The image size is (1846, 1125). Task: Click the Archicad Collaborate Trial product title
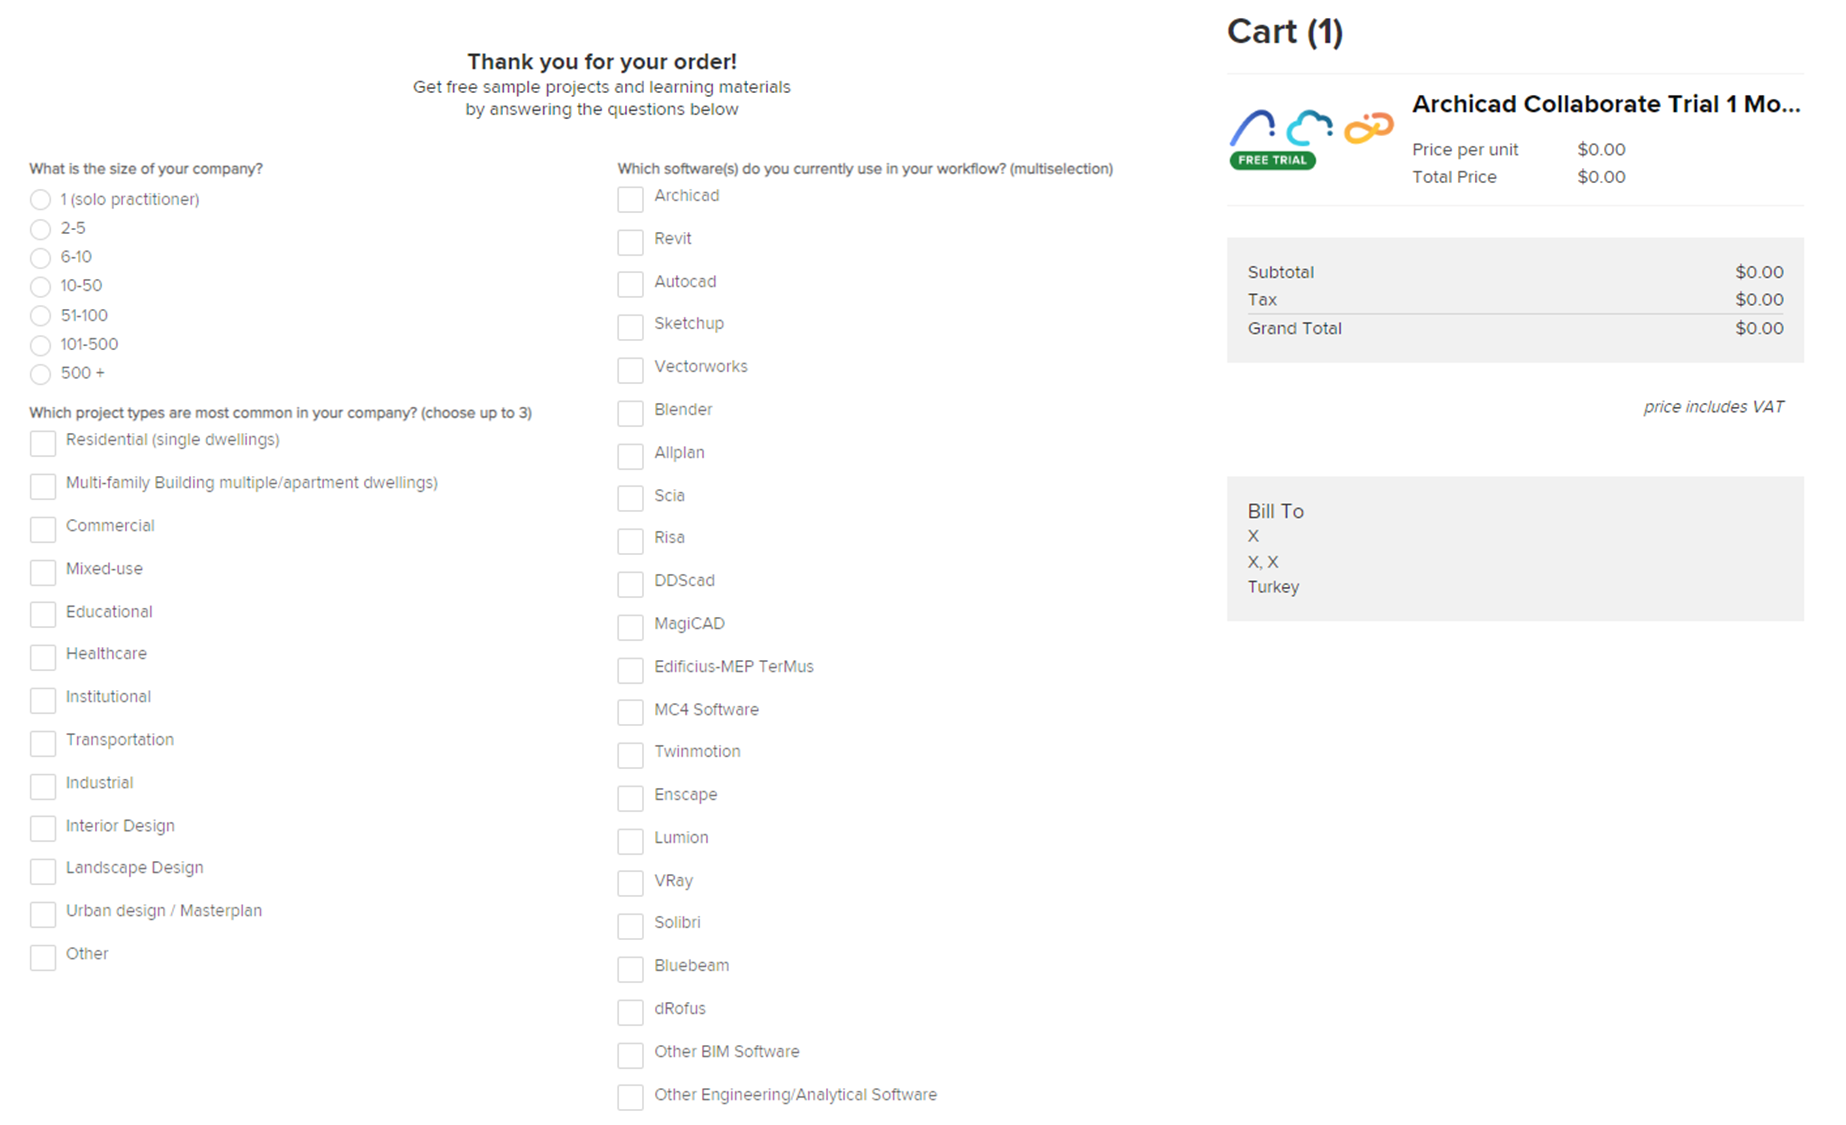point(1606,104)
